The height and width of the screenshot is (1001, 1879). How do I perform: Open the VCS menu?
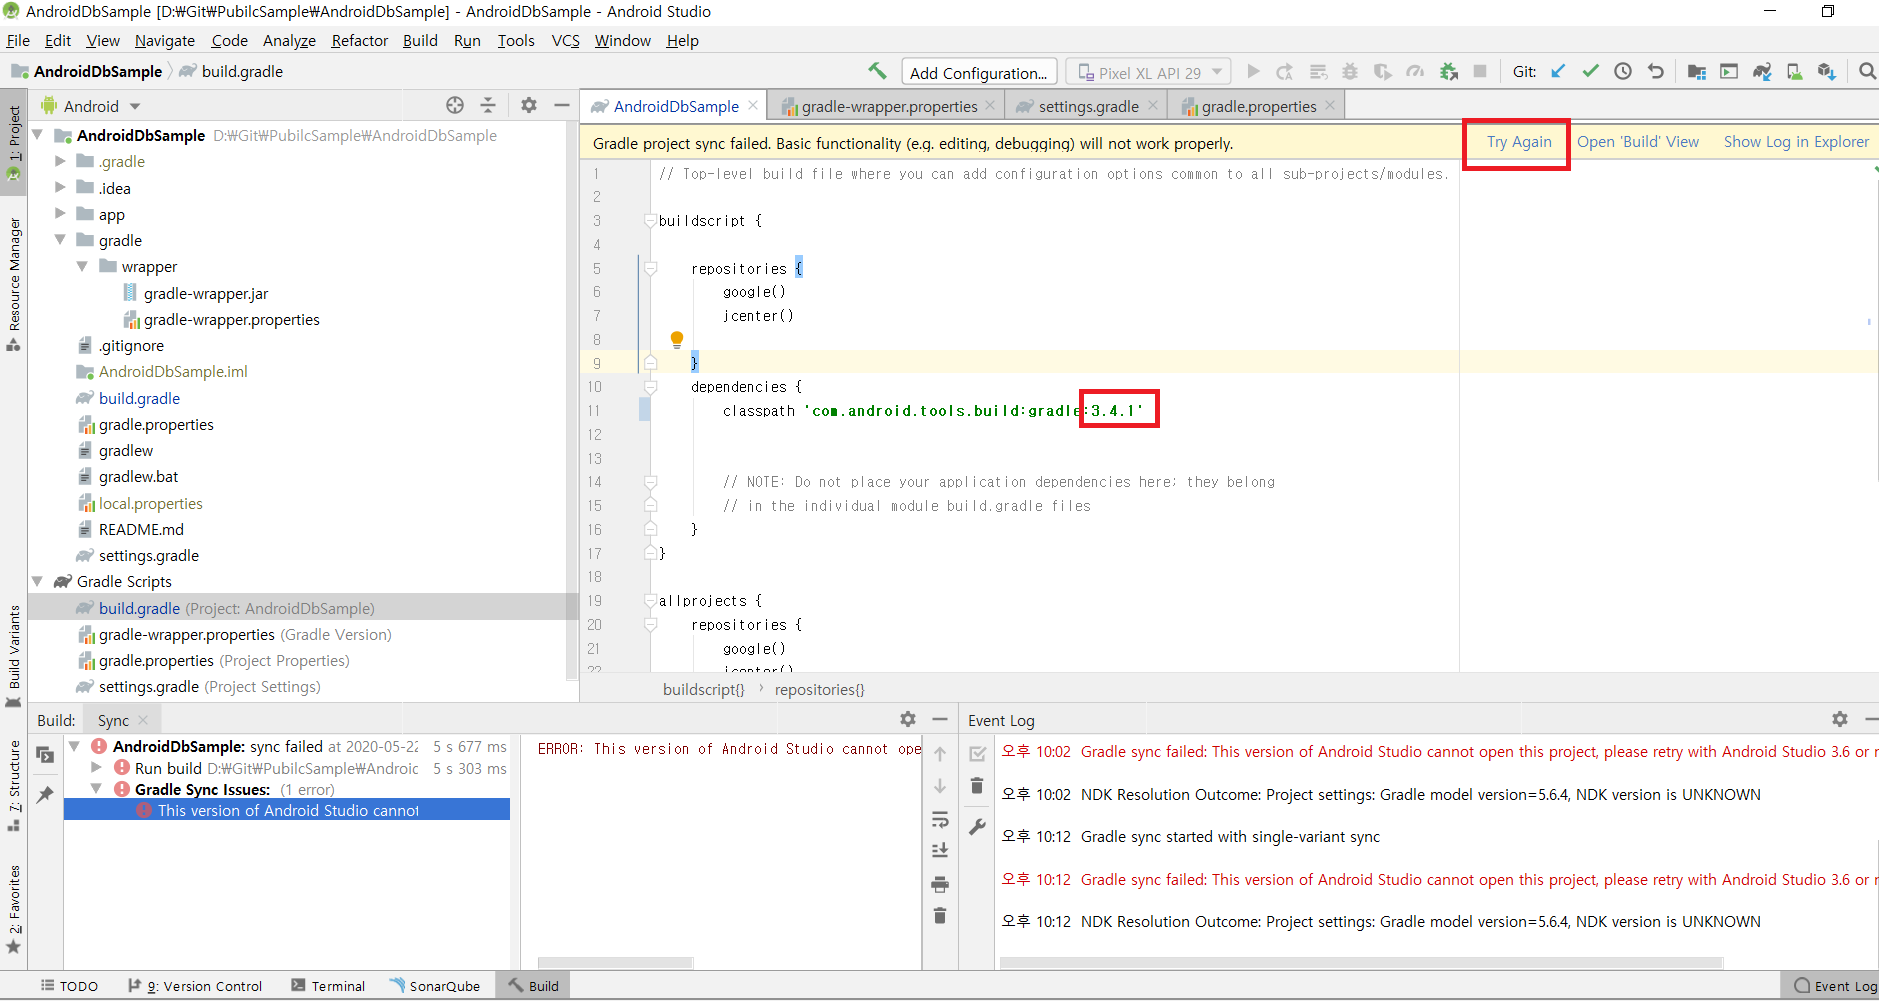[565, 40]
